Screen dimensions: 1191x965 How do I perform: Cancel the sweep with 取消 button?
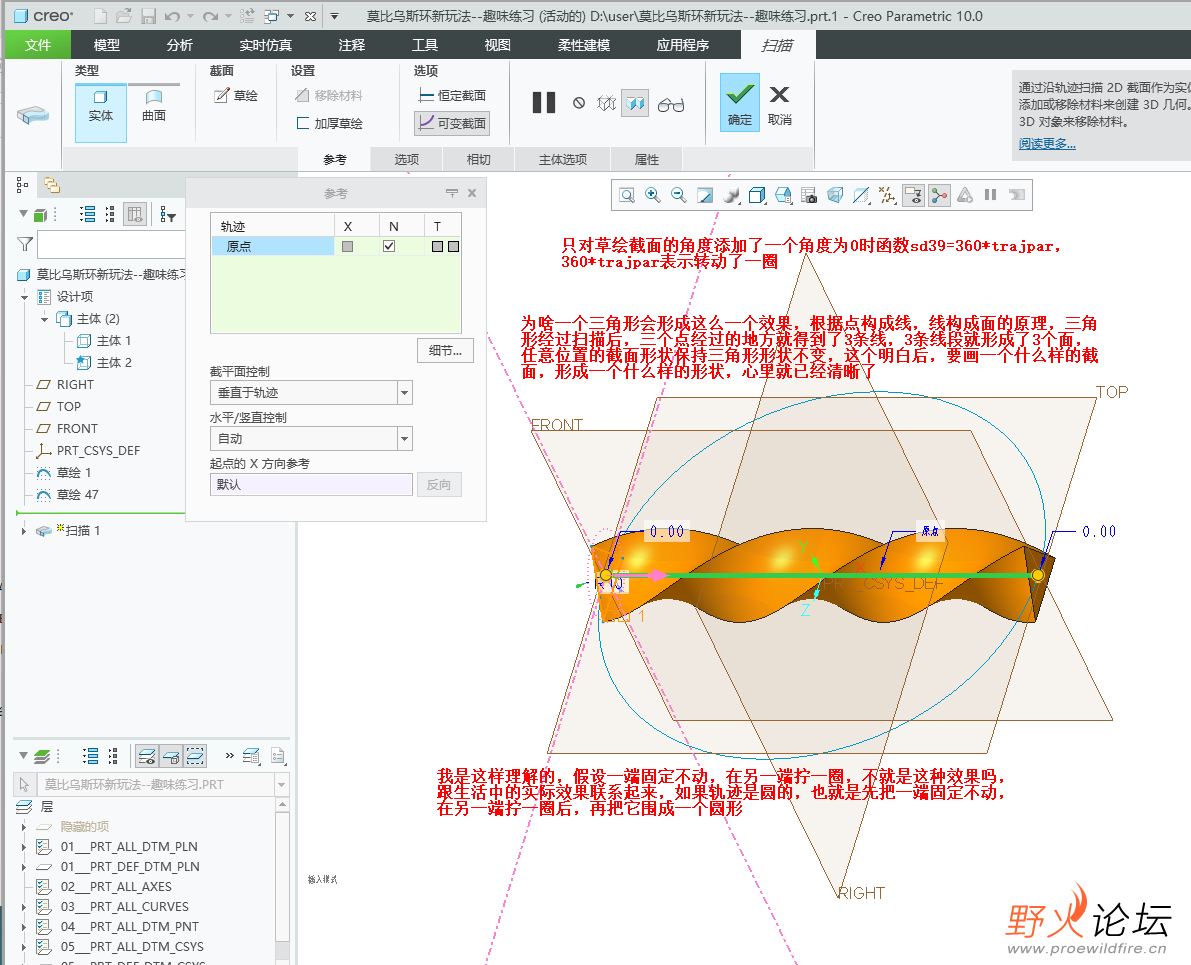(779, 104)
